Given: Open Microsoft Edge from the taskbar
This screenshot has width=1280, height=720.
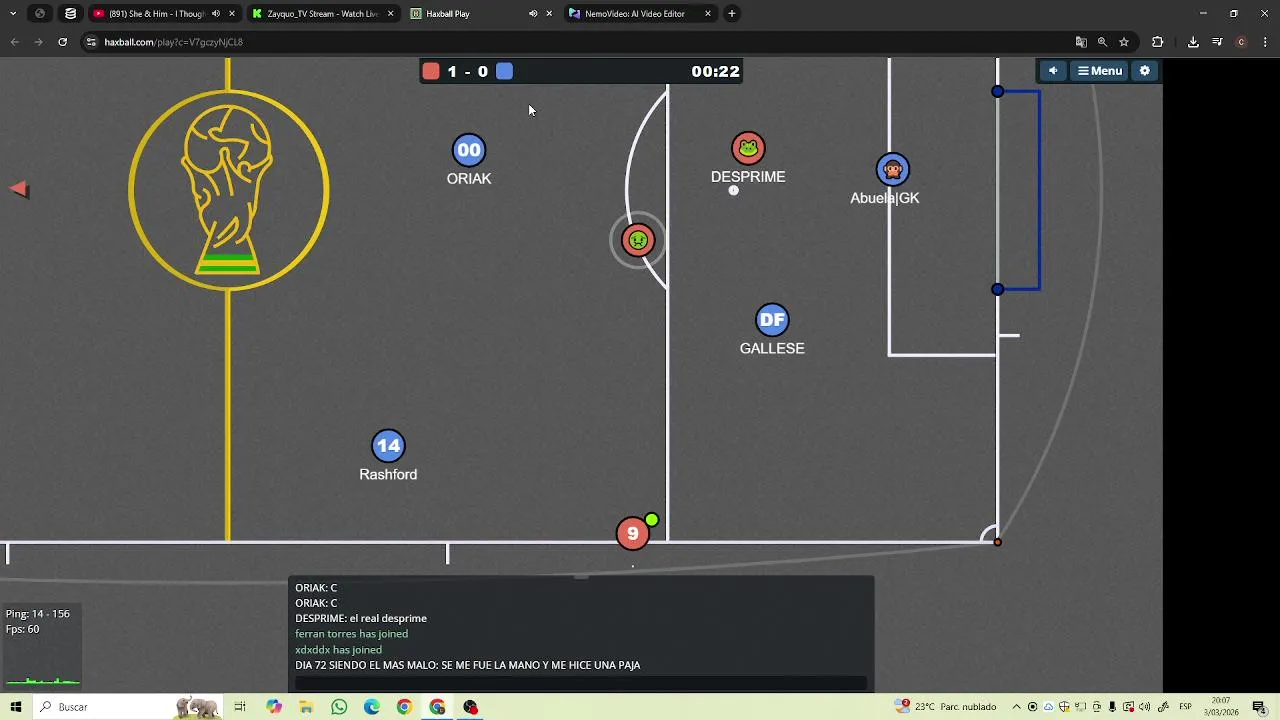Looking at the screenshot, I should [x=372, y=707].
